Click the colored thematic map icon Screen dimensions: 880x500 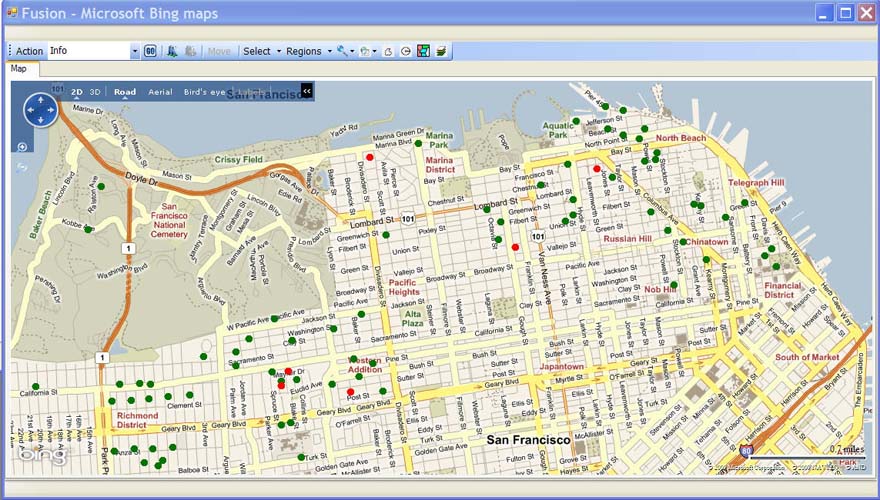click(x=423, y=51)
